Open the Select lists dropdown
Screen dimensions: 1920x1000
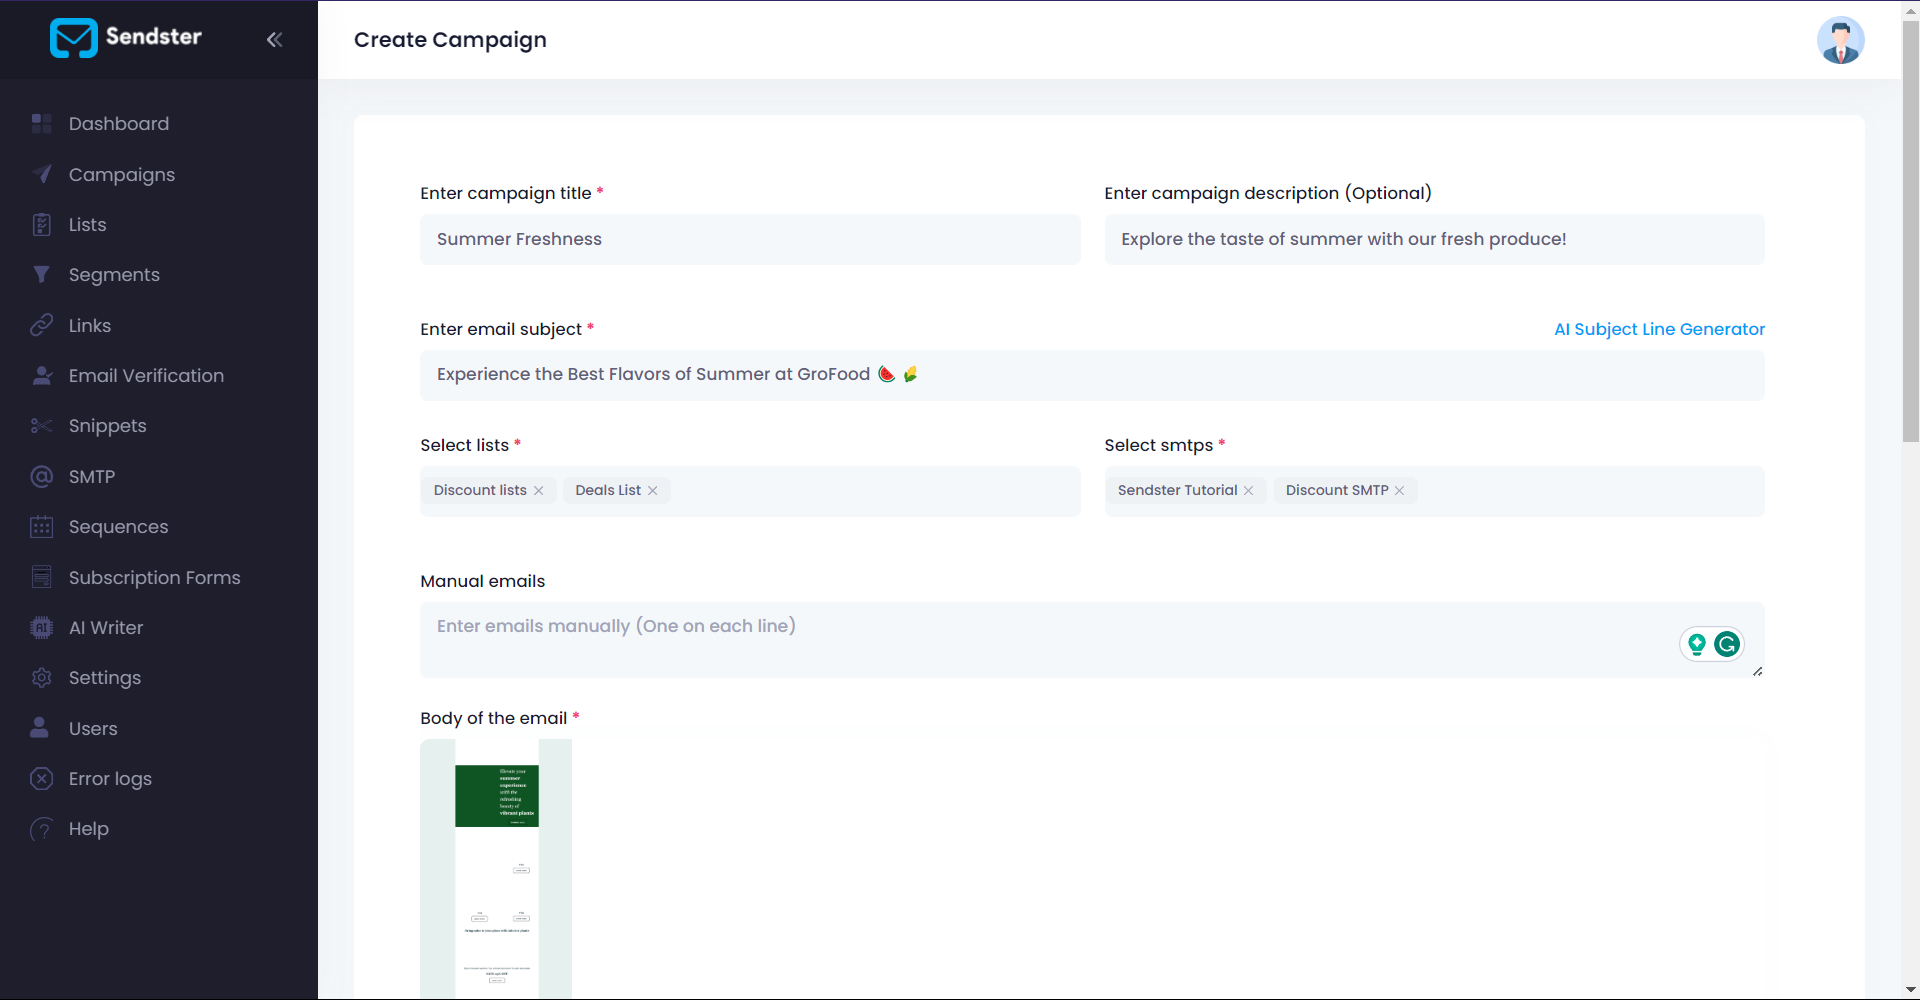pos(870,491)
